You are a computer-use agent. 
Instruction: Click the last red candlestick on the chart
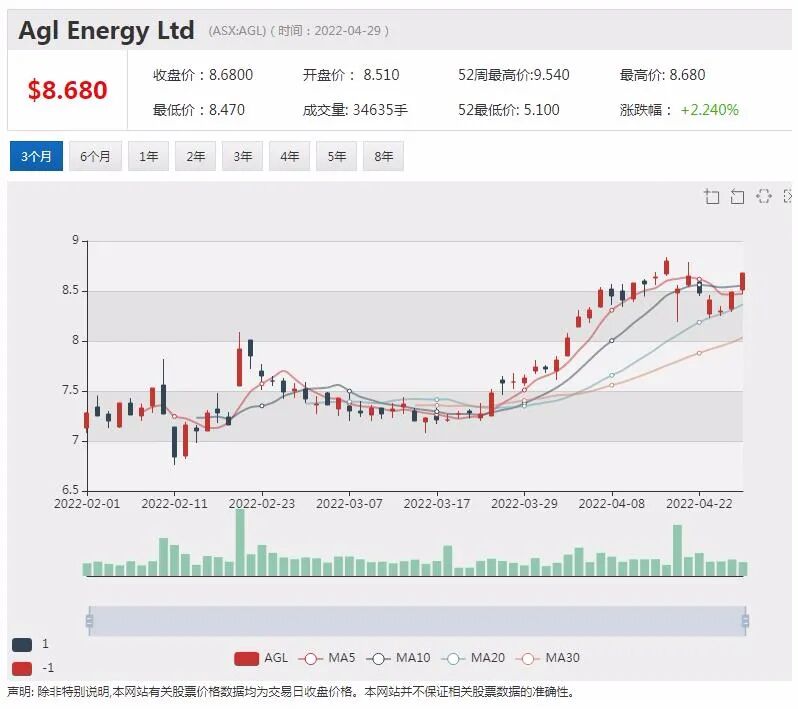pyautogui.click(x=743, y=281)
